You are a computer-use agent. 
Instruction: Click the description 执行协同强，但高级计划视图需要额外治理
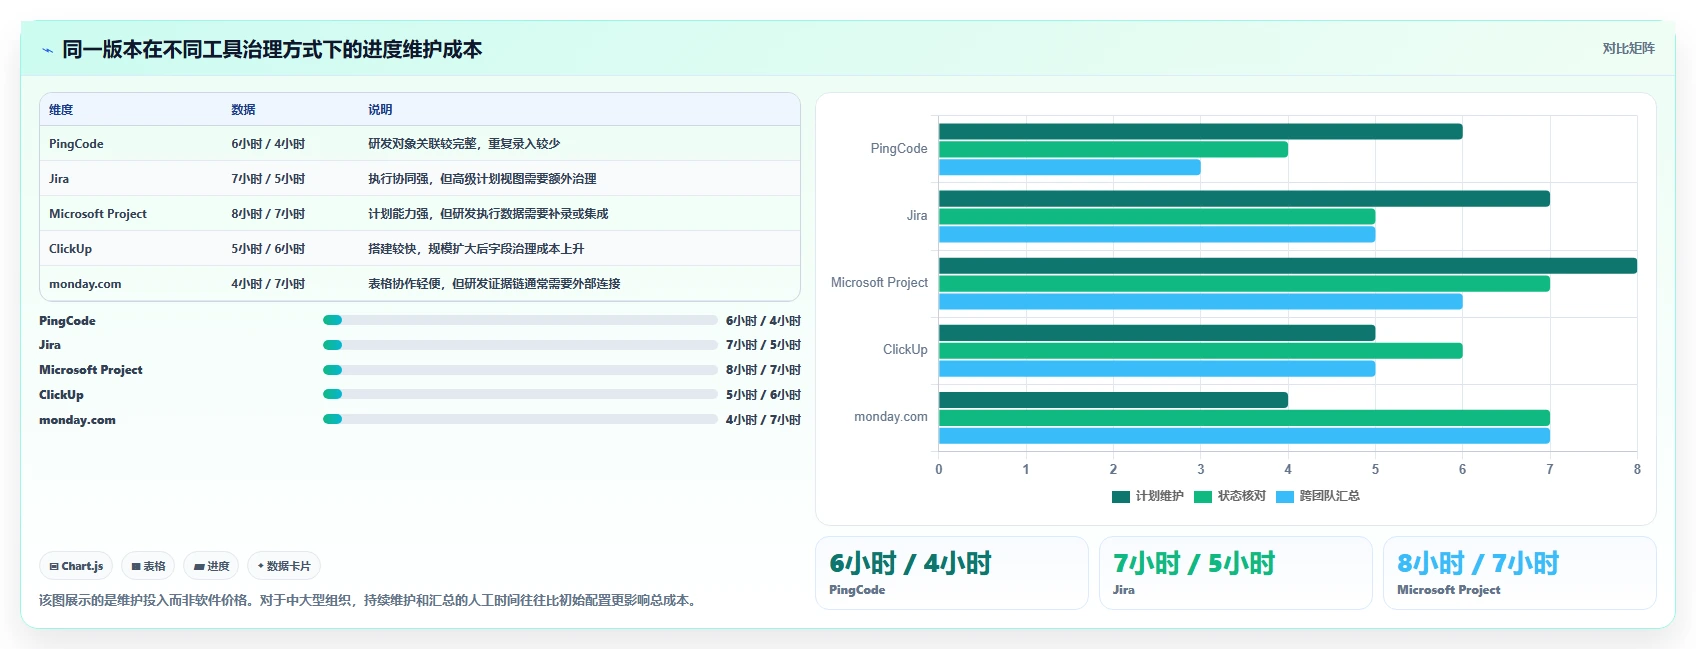pos(482,179)
